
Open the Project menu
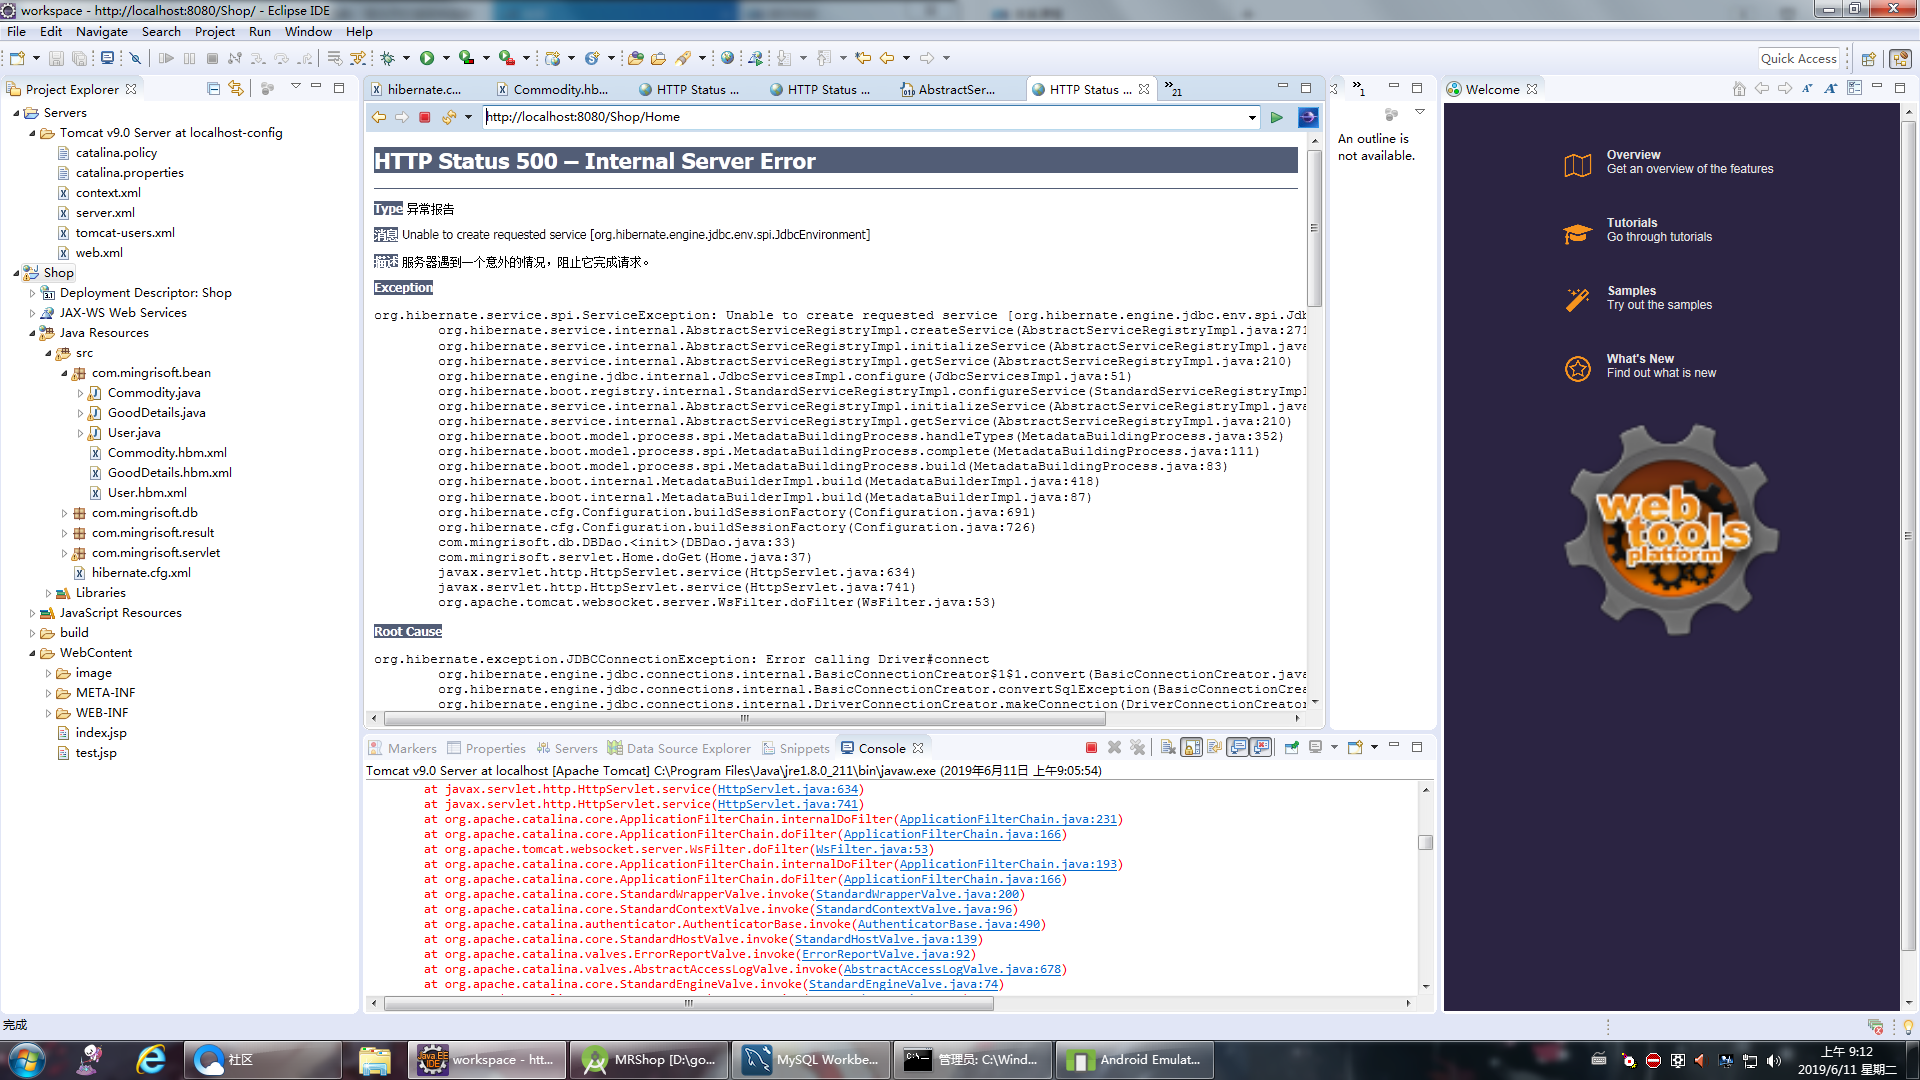pyautogui.click(x=215, y=31)
